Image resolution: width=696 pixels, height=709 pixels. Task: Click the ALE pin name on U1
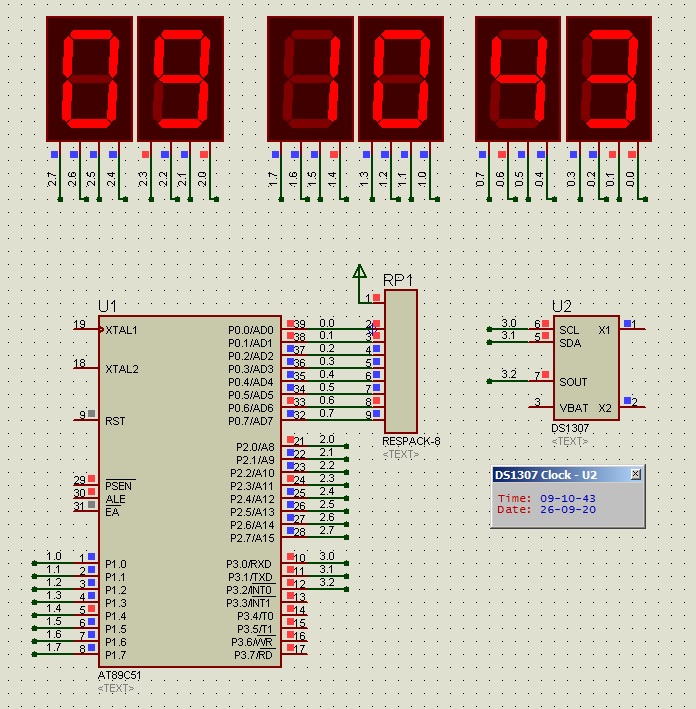pos(115,499)
